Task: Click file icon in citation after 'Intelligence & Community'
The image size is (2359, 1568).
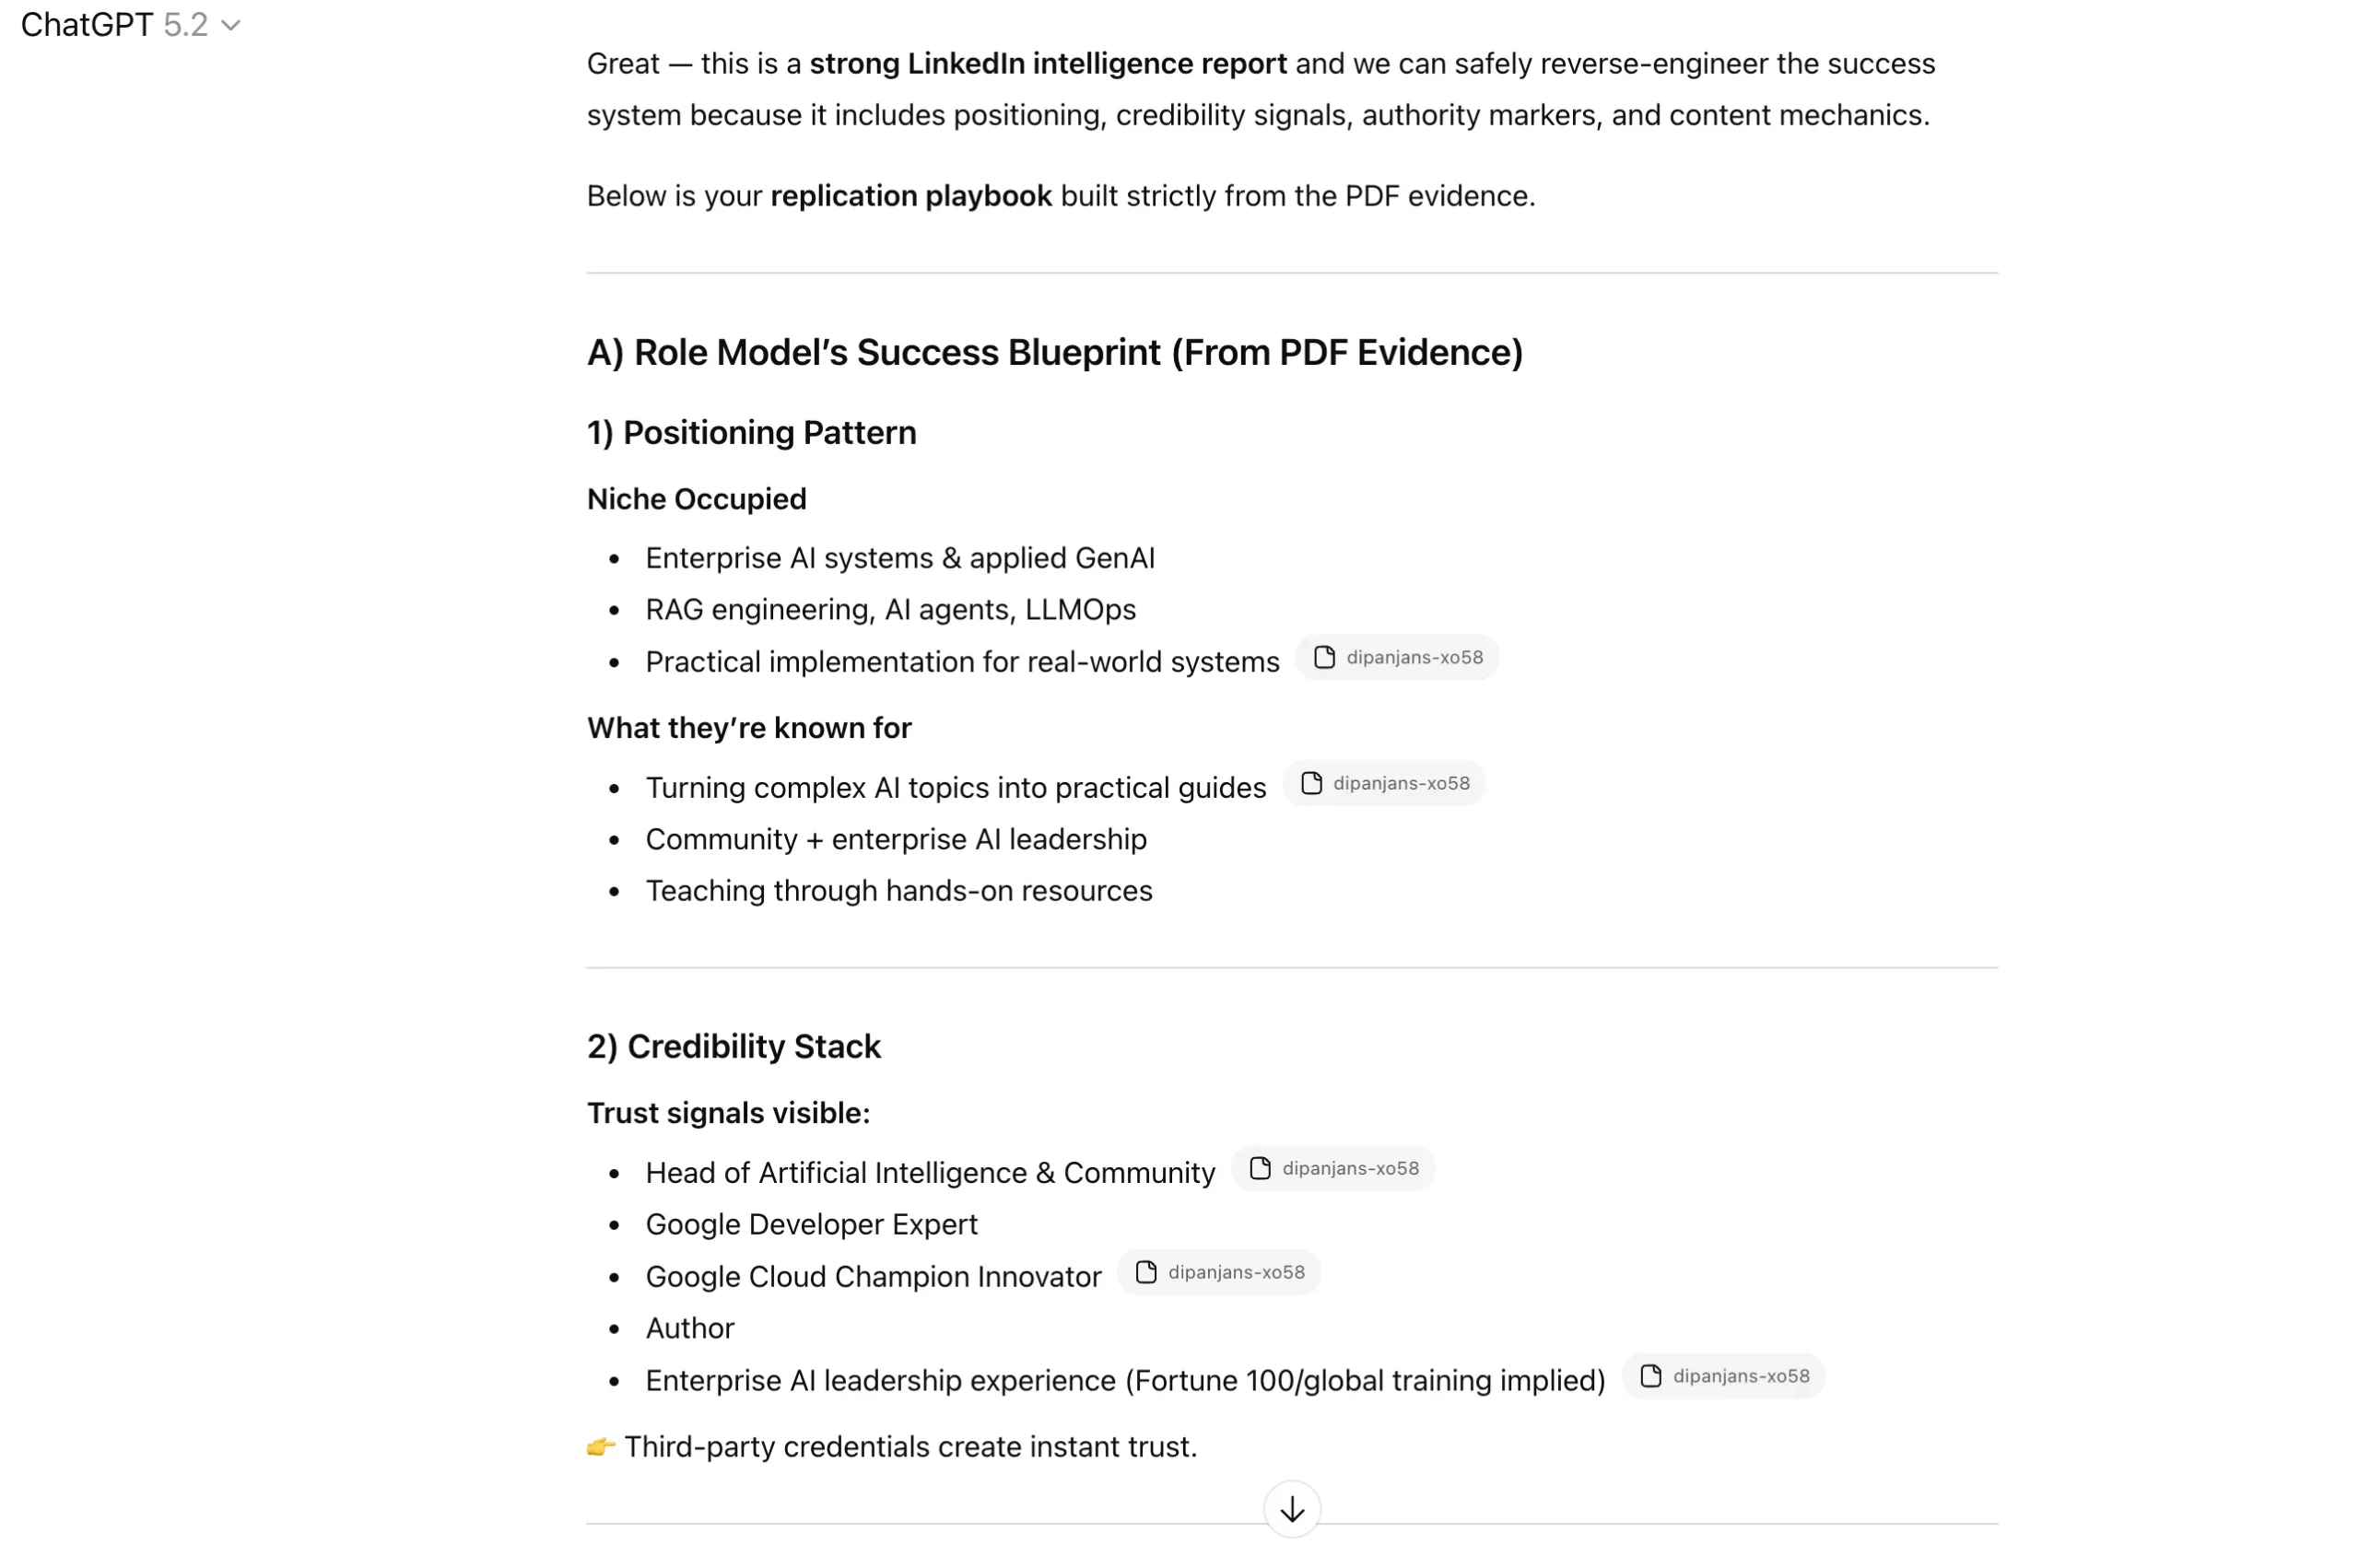Action: click(x=1260, y=1168)
